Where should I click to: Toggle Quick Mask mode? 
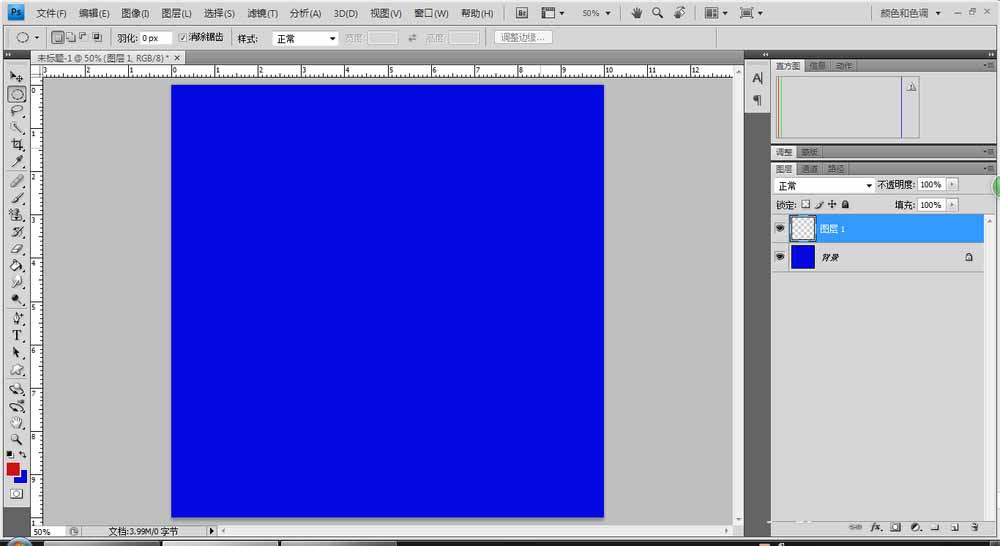(17, 494)
